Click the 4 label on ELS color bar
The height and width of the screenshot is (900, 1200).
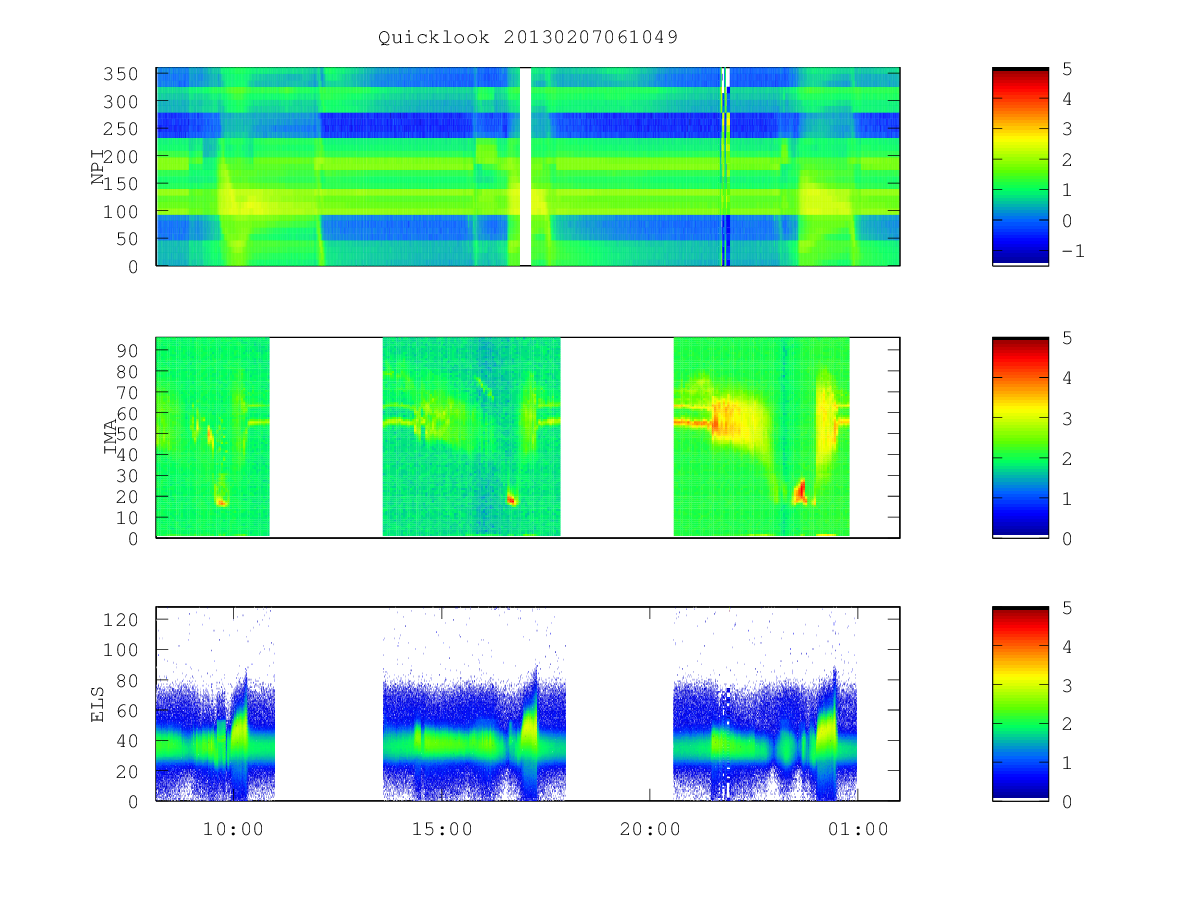(1066, 646)
